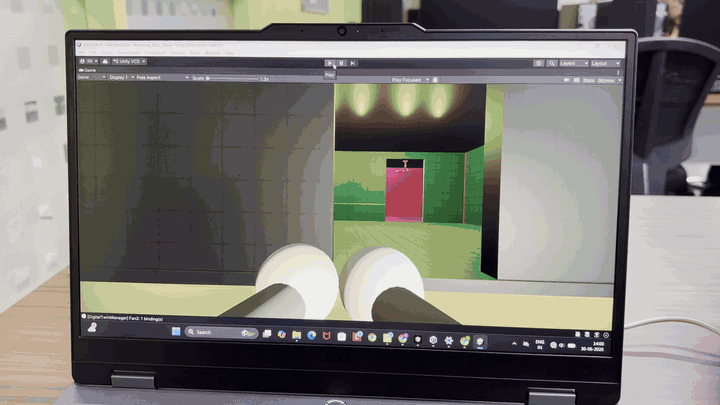
Task: Open the Component menu
Action: (155, 53)
